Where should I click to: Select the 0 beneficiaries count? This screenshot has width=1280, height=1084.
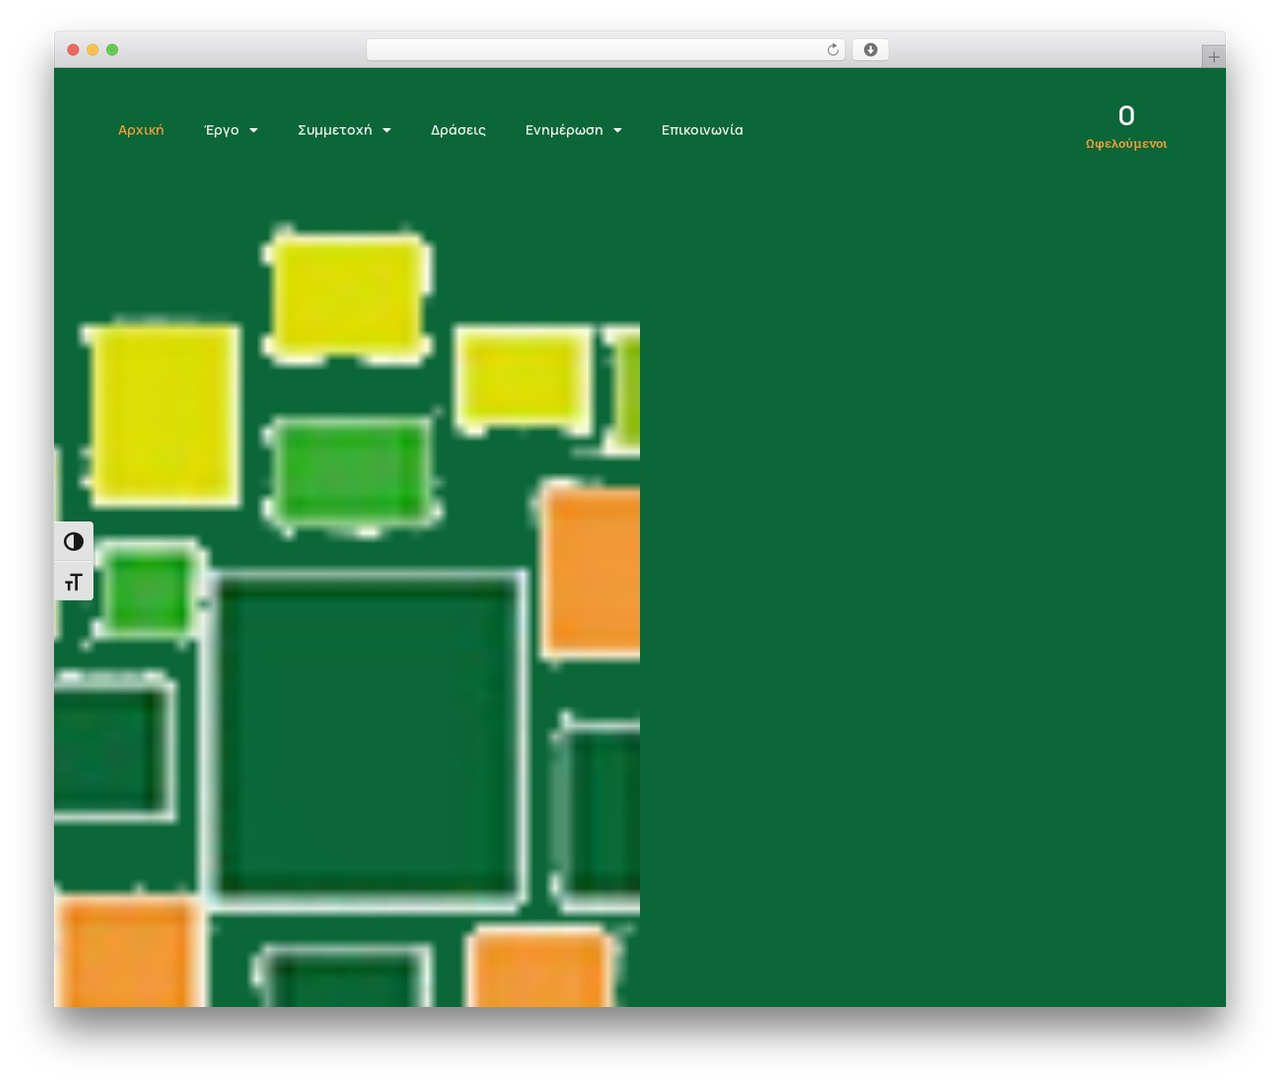tap(1126, 116)
